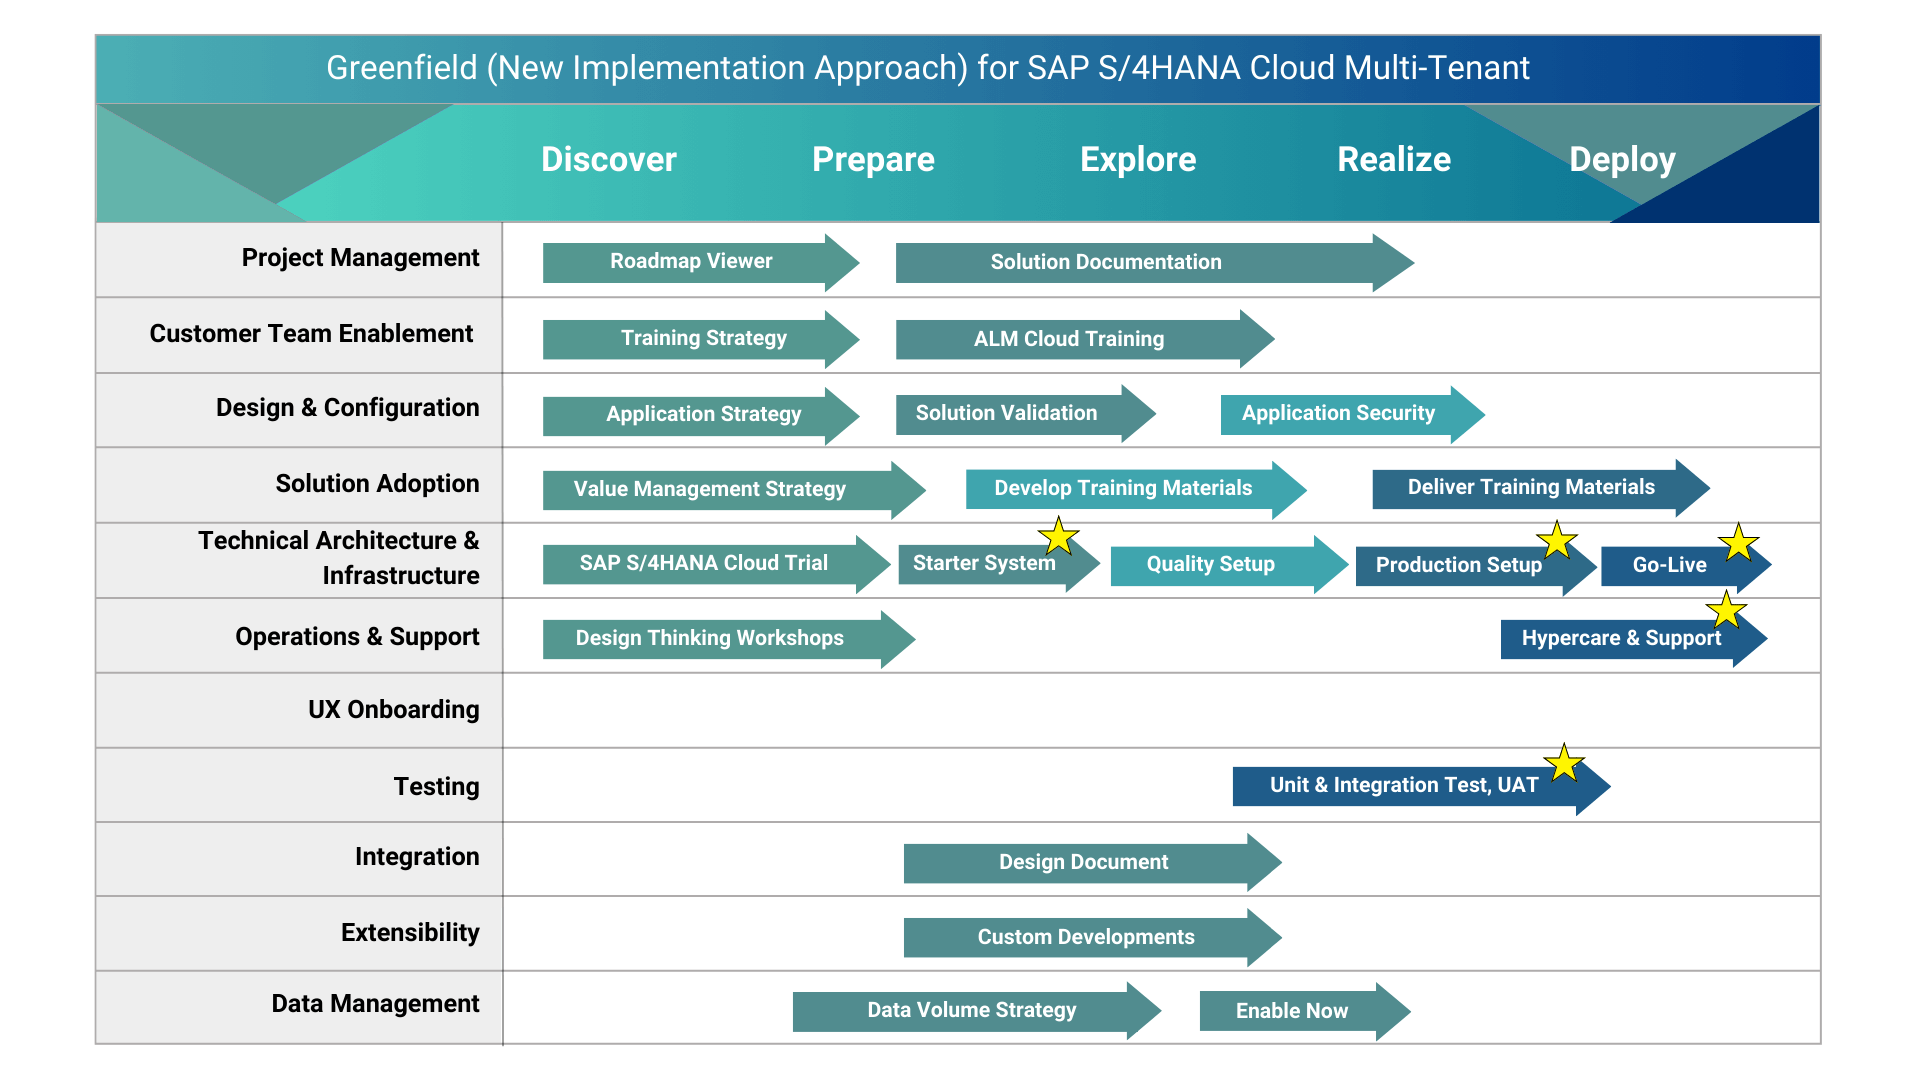Click the Customer Team Enablement row label
The height and width of the screenshot is (1080, 1920).
click(x=311, y=334)
